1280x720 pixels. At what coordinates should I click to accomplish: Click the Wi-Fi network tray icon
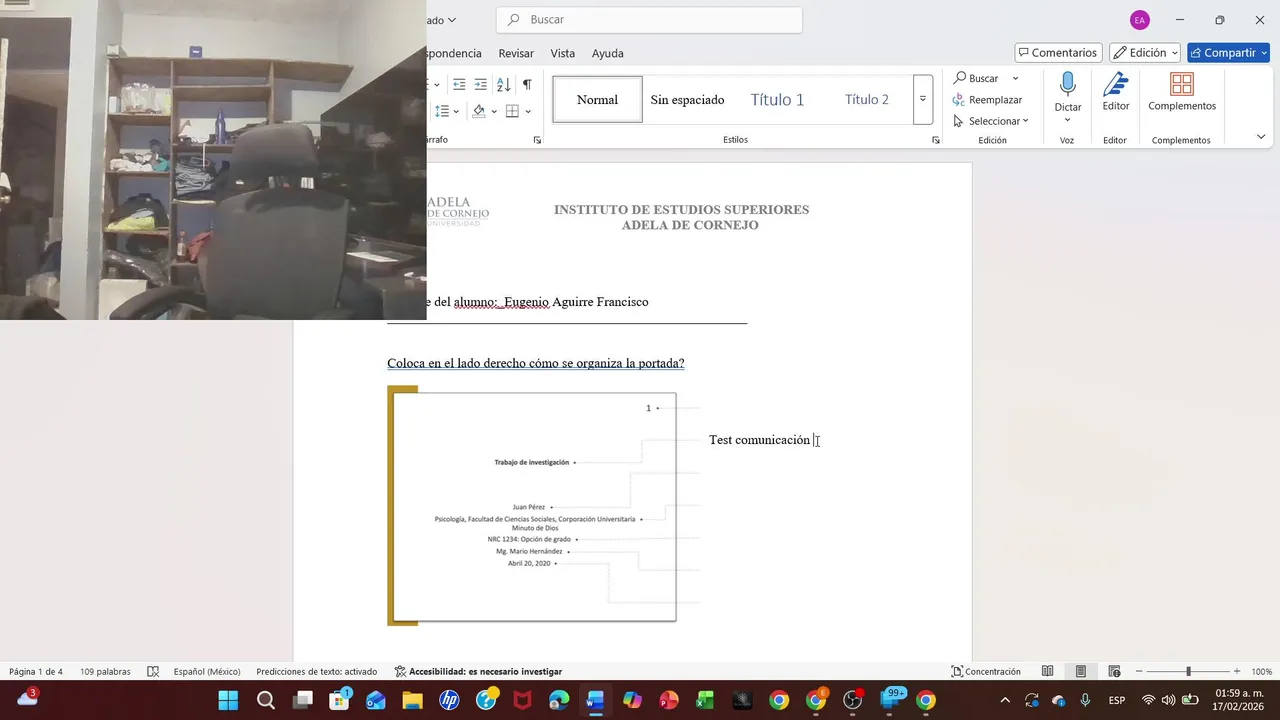[1148, 700]
